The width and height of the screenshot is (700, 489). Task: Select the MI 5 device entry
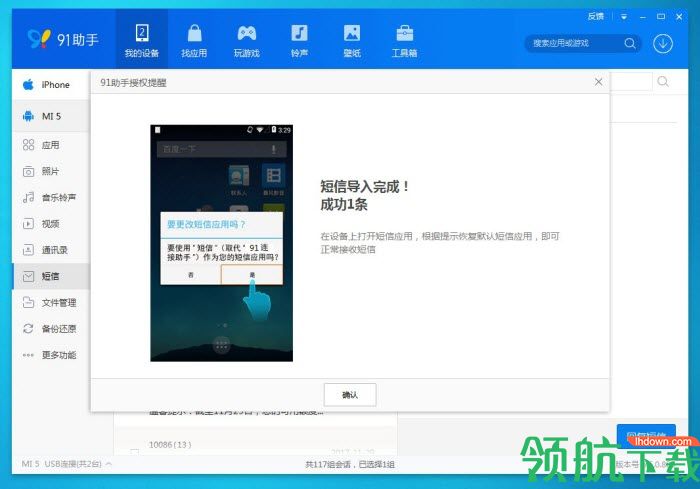coord(51,116)
